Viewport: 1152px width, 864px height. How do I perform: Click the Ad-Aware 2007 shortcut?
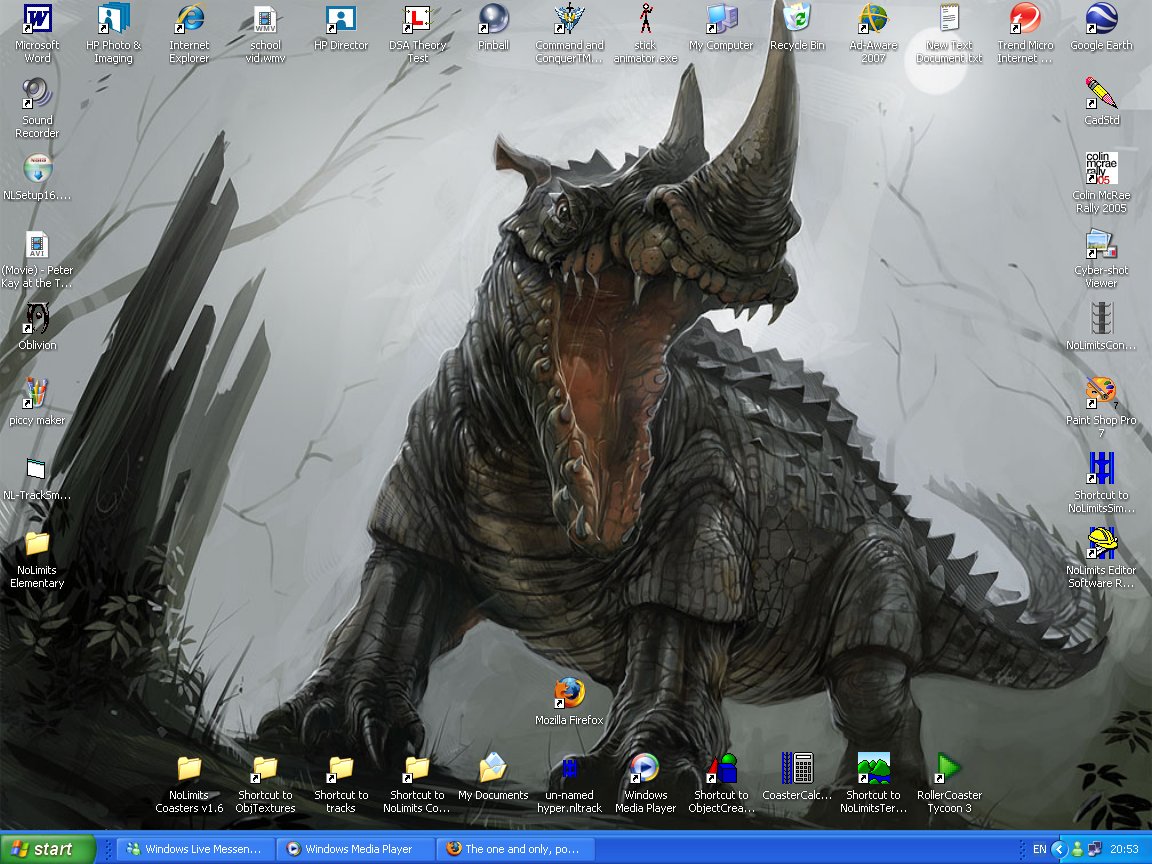pyautogui.click(x=874, y=20)
